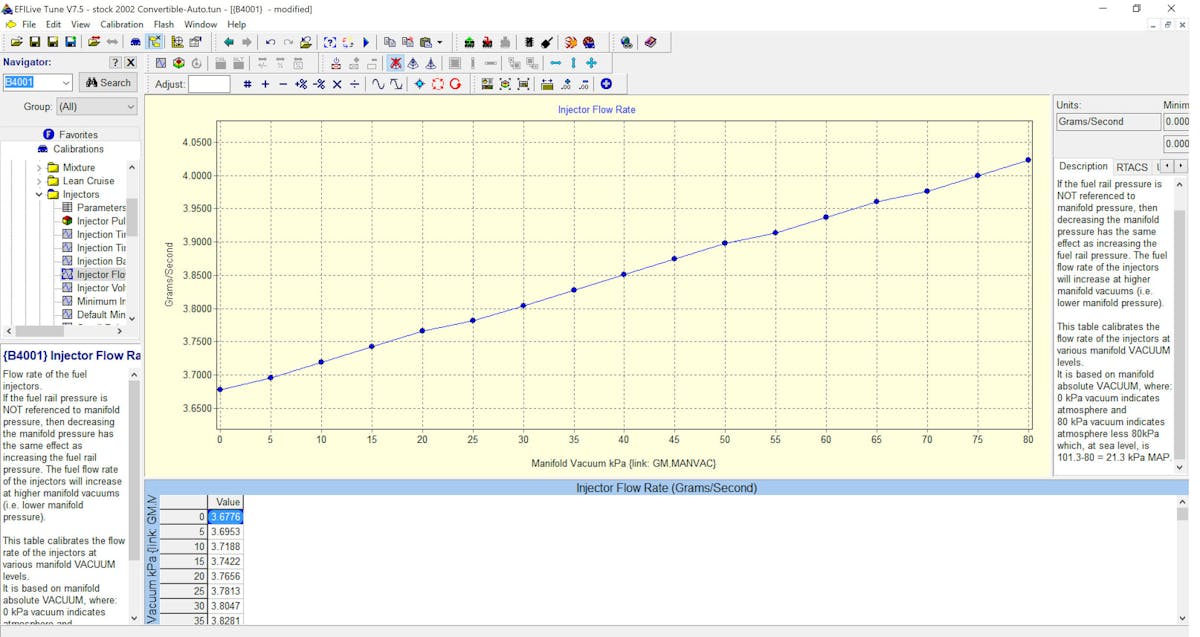Toggle the navigator tree view toolbar button
The image size is (1200, 637).
click(156, 42)
